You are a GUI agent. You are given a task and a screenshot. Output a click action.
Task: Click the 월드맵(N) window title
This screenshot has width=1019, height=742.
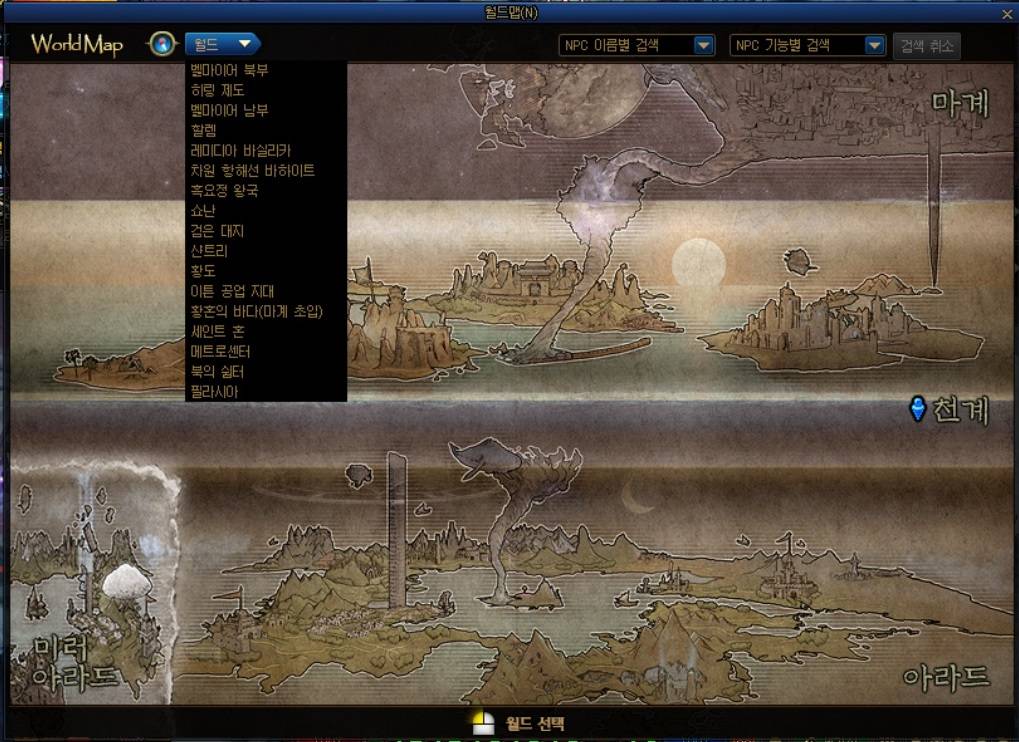(x=511, y=12)
